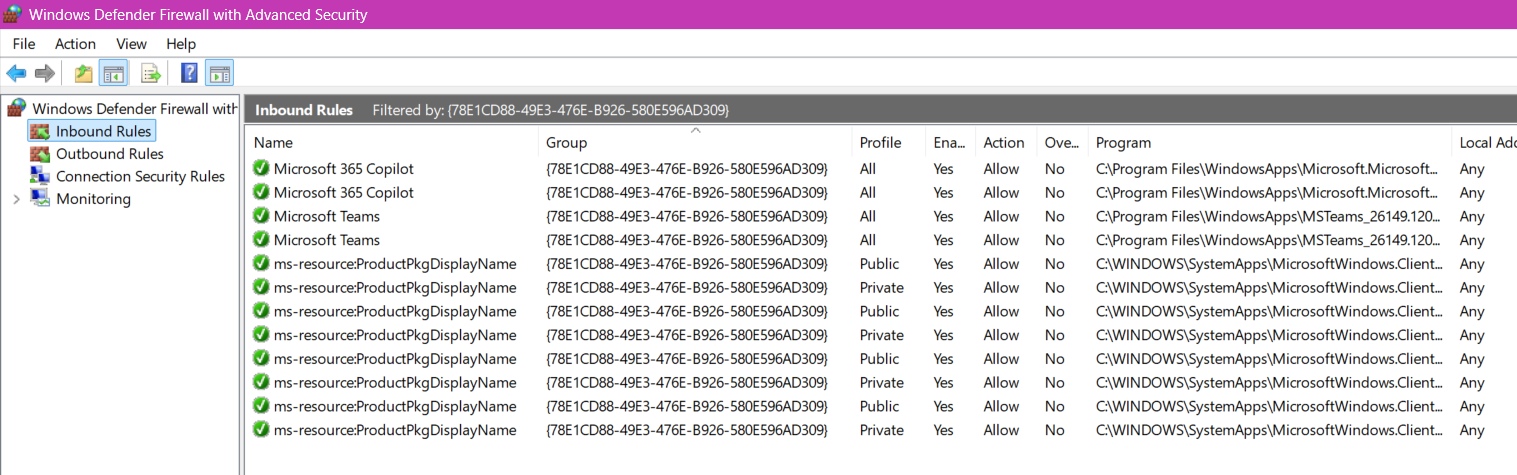Toggle the Show/Hide Console Tree toolbar icon

pos(113,73)
